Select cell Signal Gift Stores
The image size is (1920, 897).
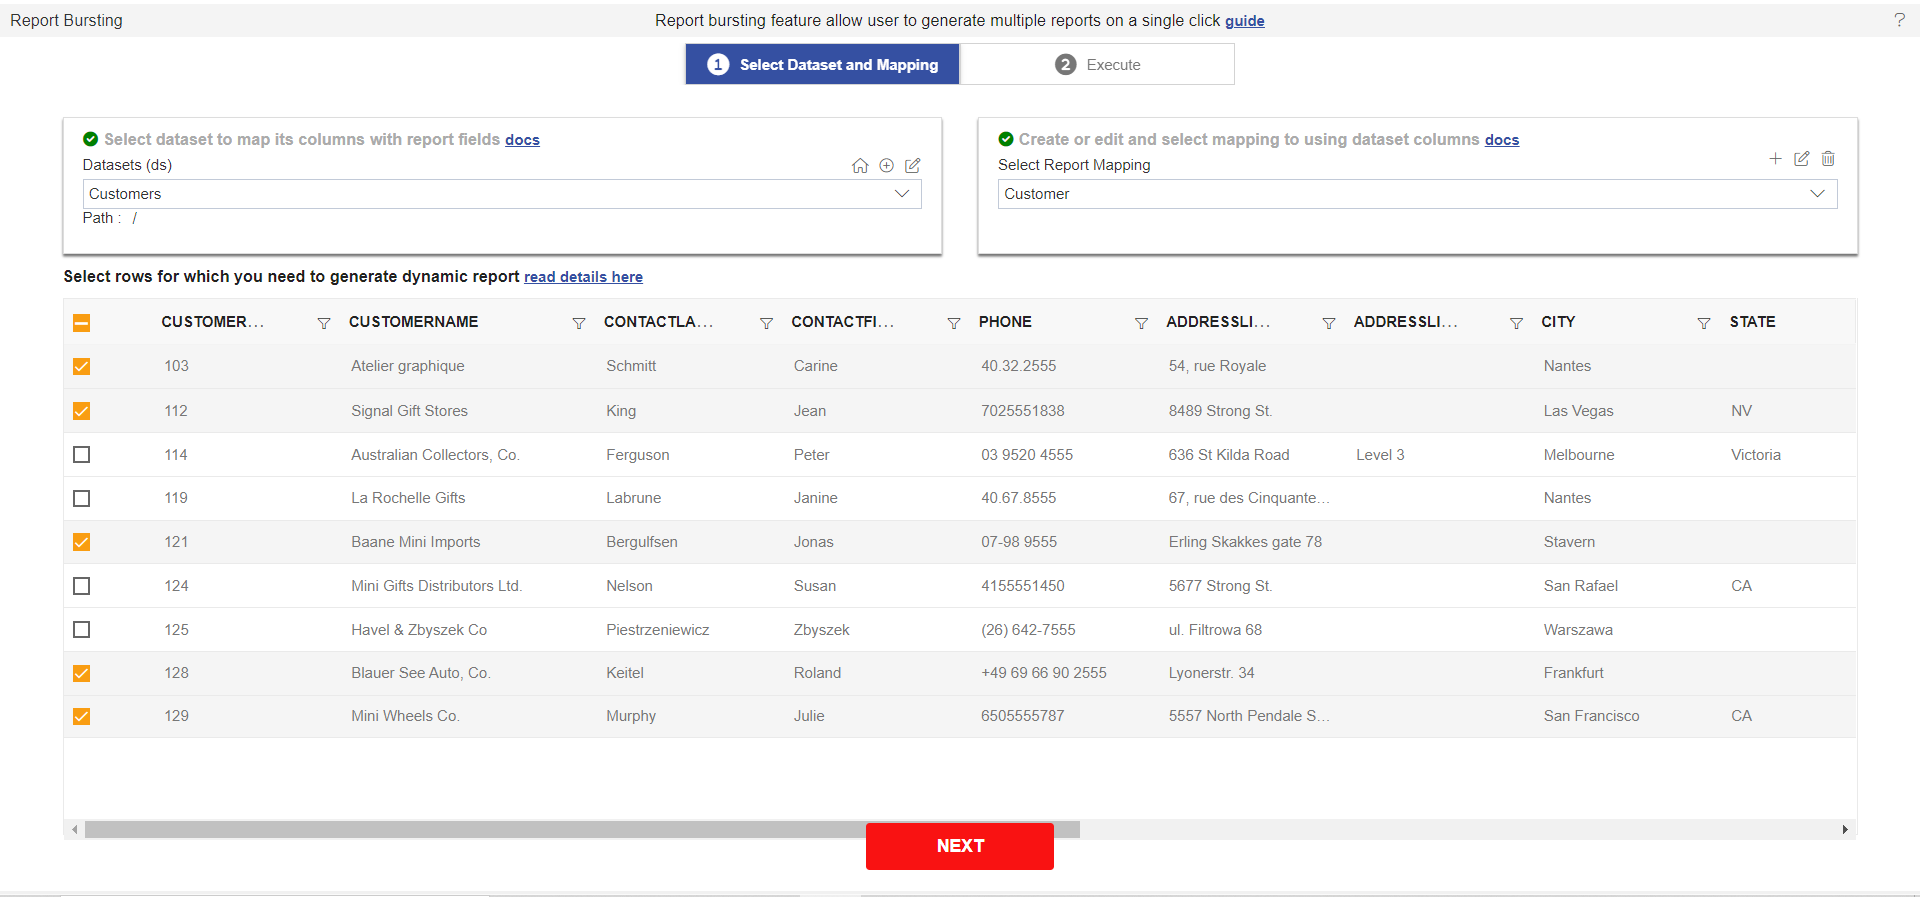click(x=409, y=411)
